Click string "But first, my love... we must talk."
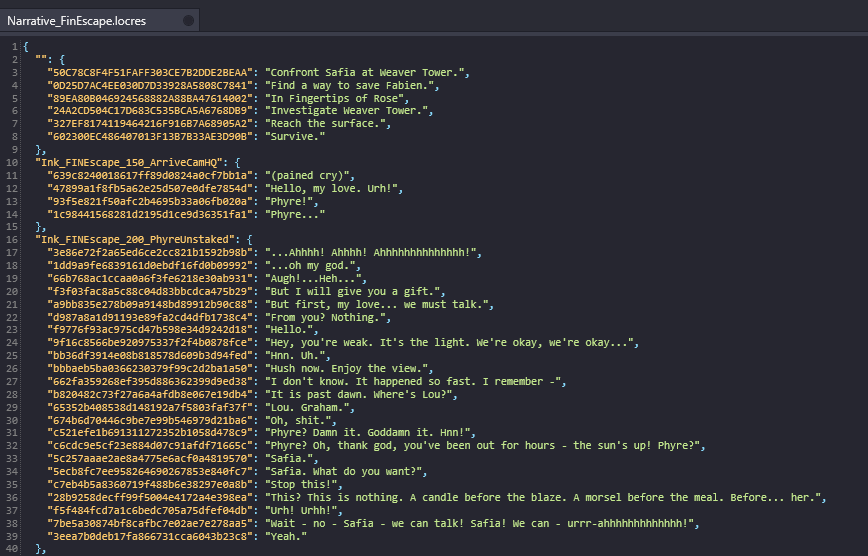The width and height of the screenshot is (868, 556). (x=376, y=304)
